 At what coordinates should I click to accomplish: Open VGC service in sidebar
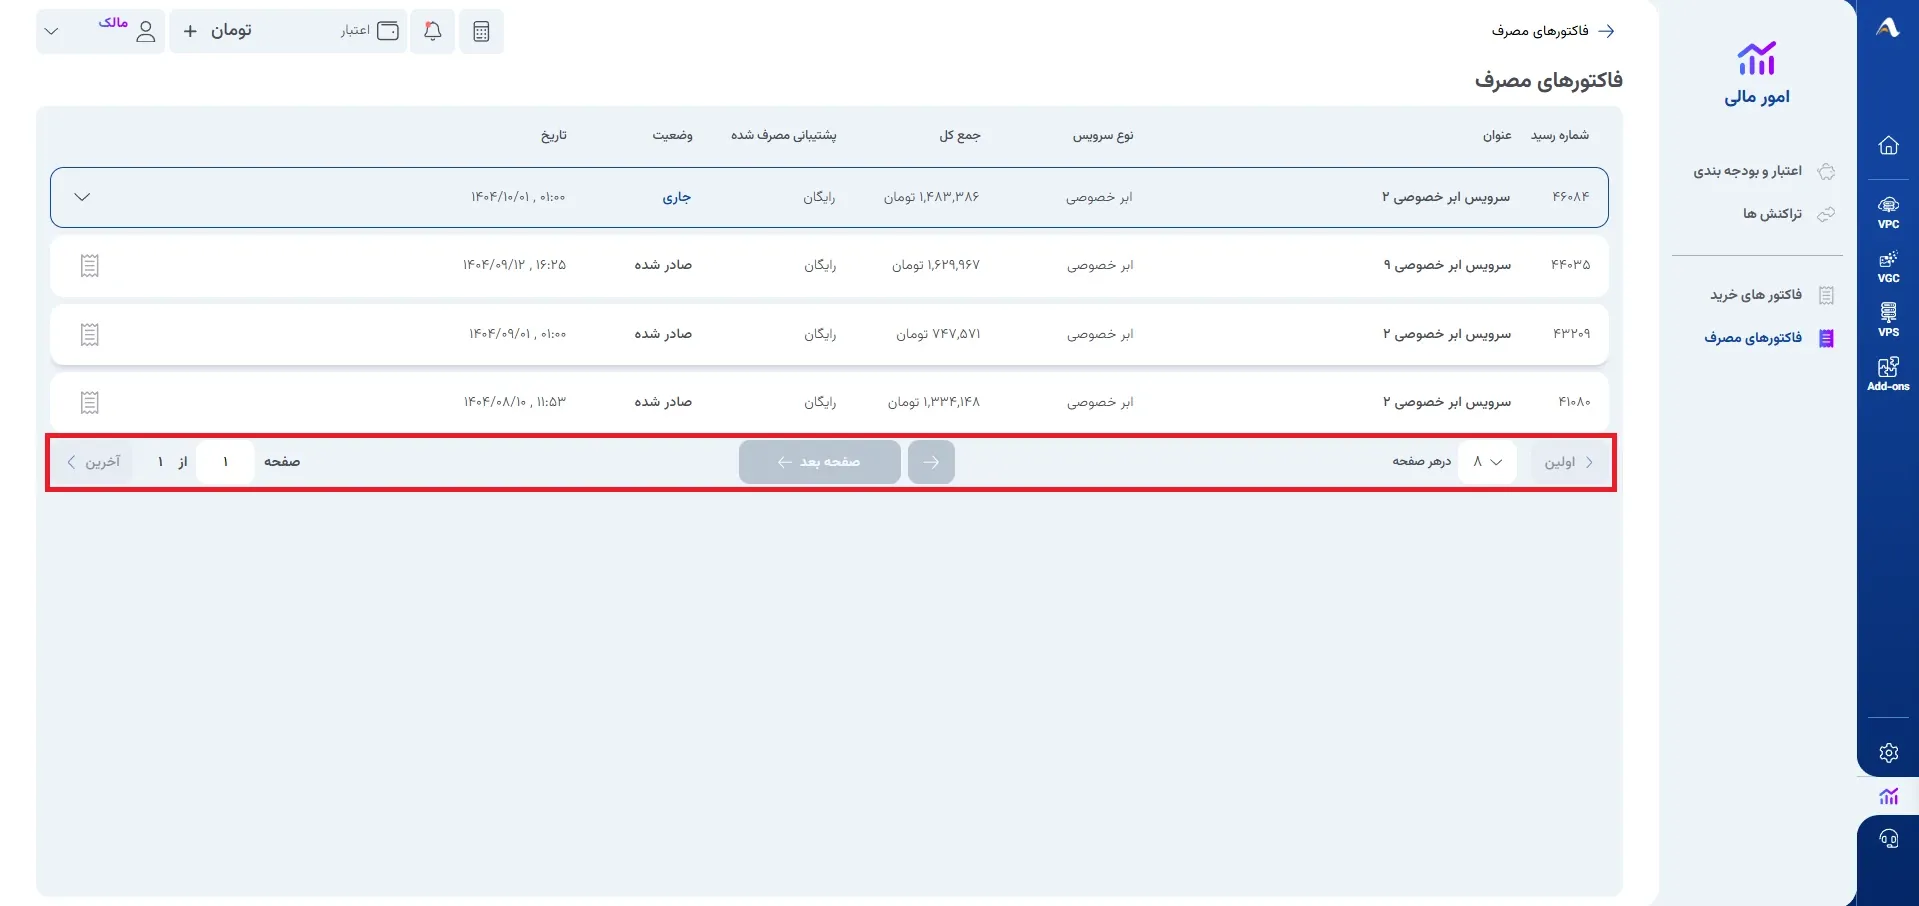point(1888,266)
